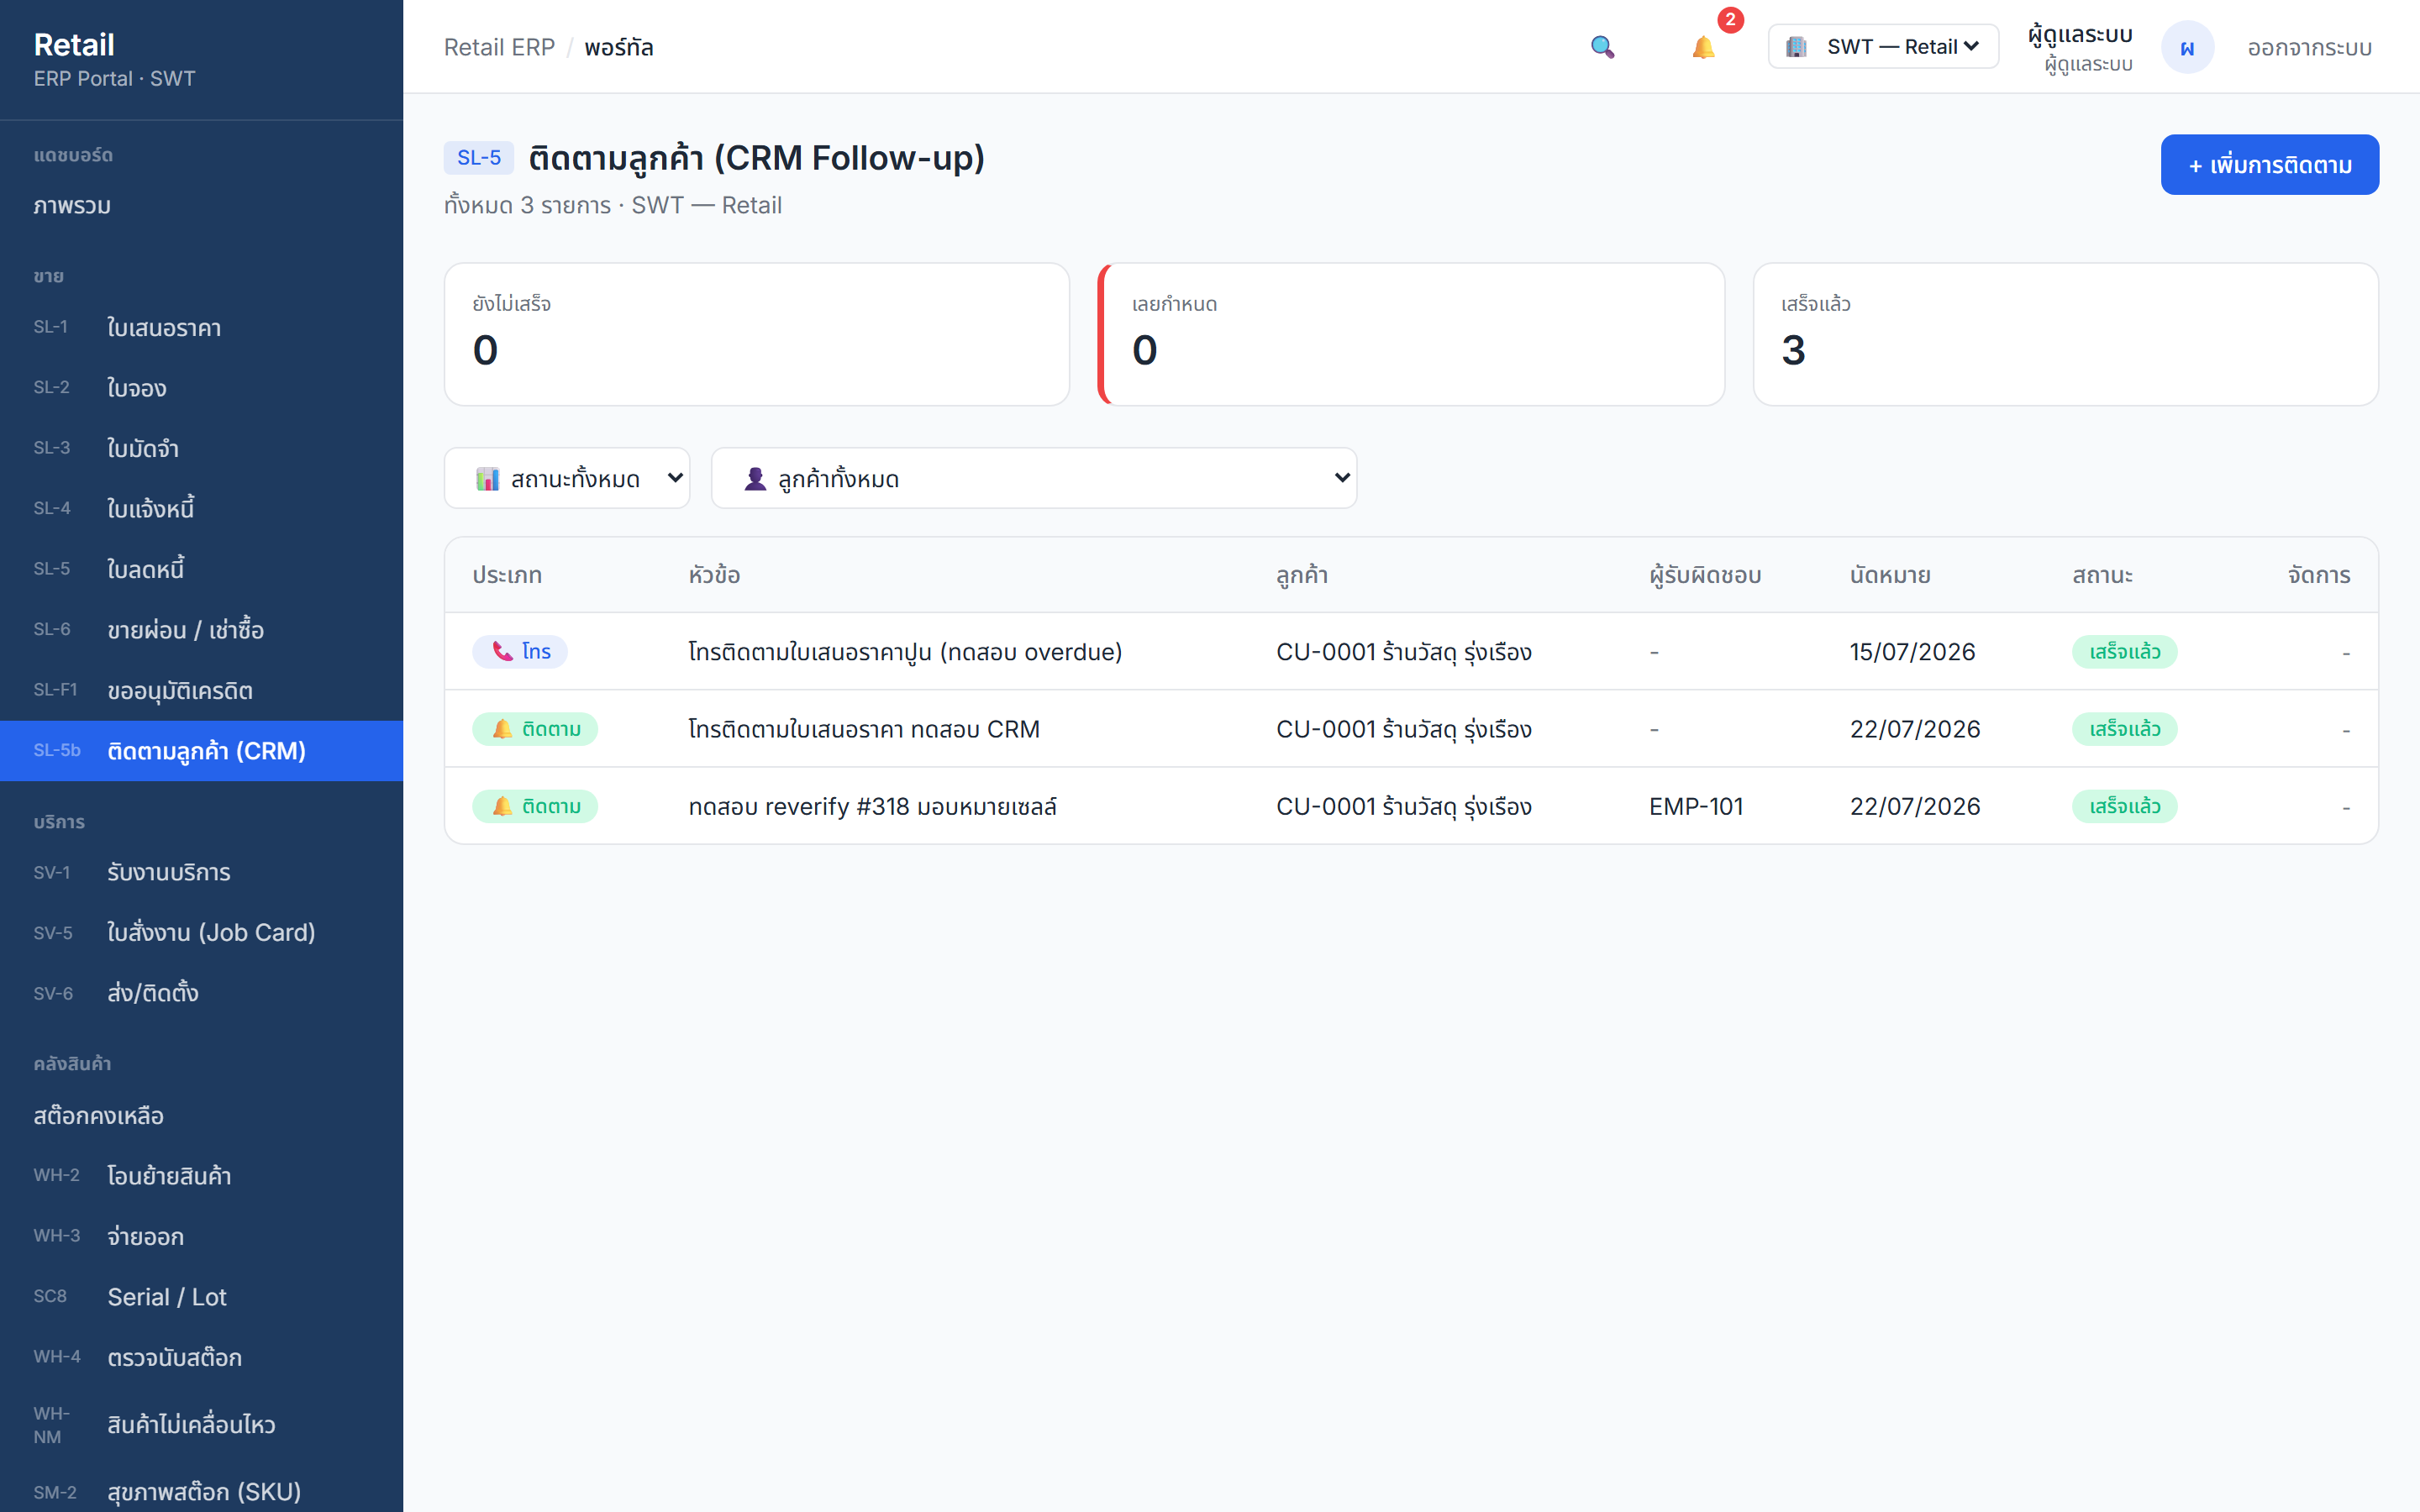
Task: Click bell icon in reverify #318 row badge
Action: (502, 806)
